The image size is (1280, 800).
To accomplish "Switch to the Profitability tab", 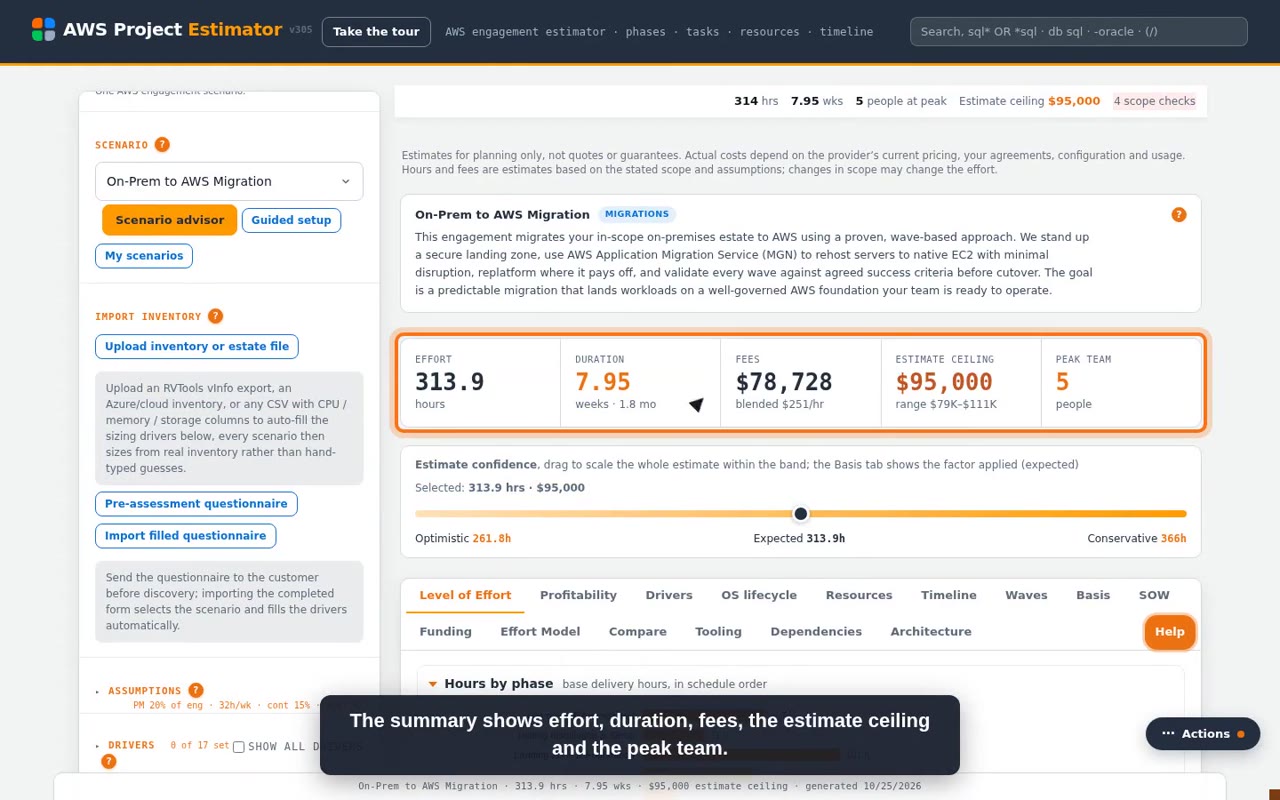I will [578, 595].
